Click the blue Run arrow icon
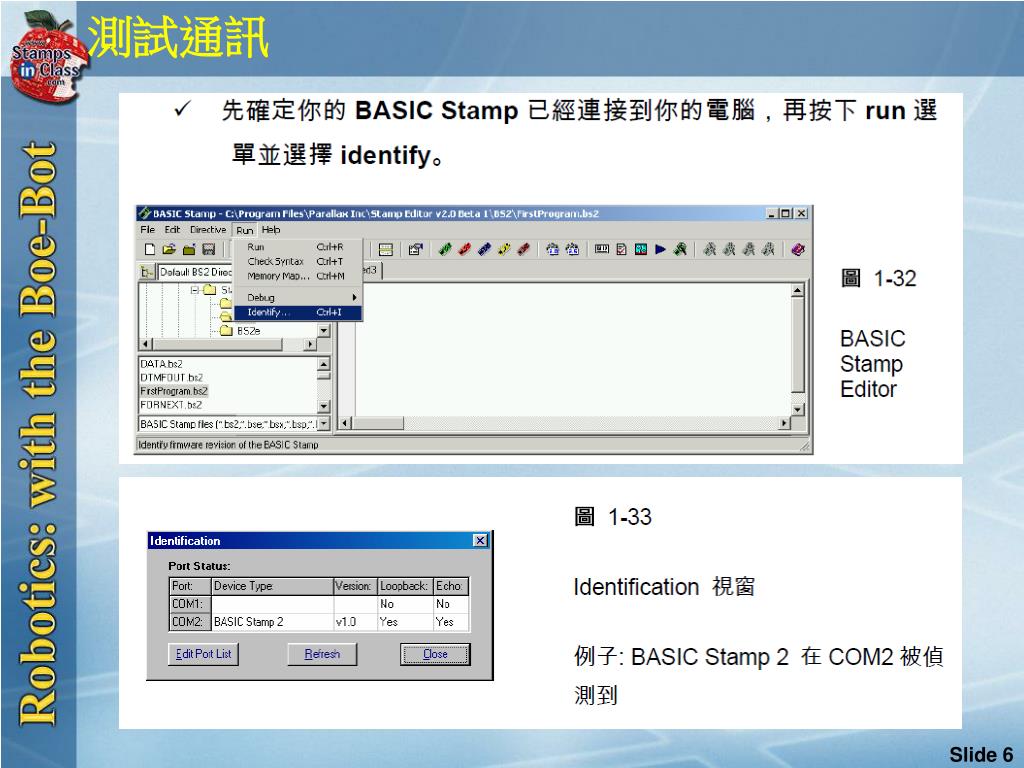Screen dimensions: 1024x768 click(x=660, y=249)
